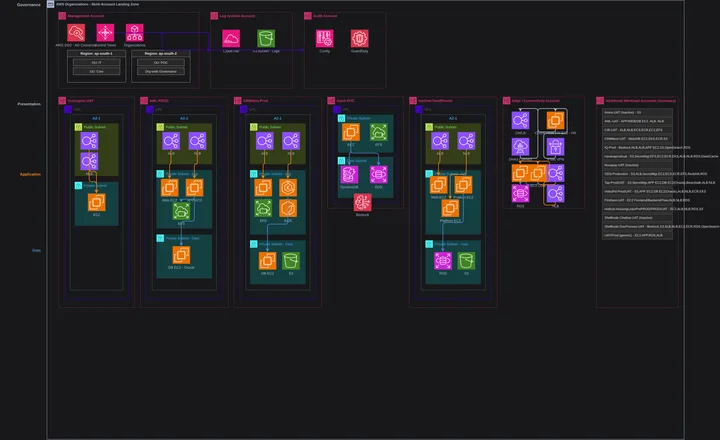
Task: Click the 'Region: ap-south-1' header
Action: coord(96,54)
